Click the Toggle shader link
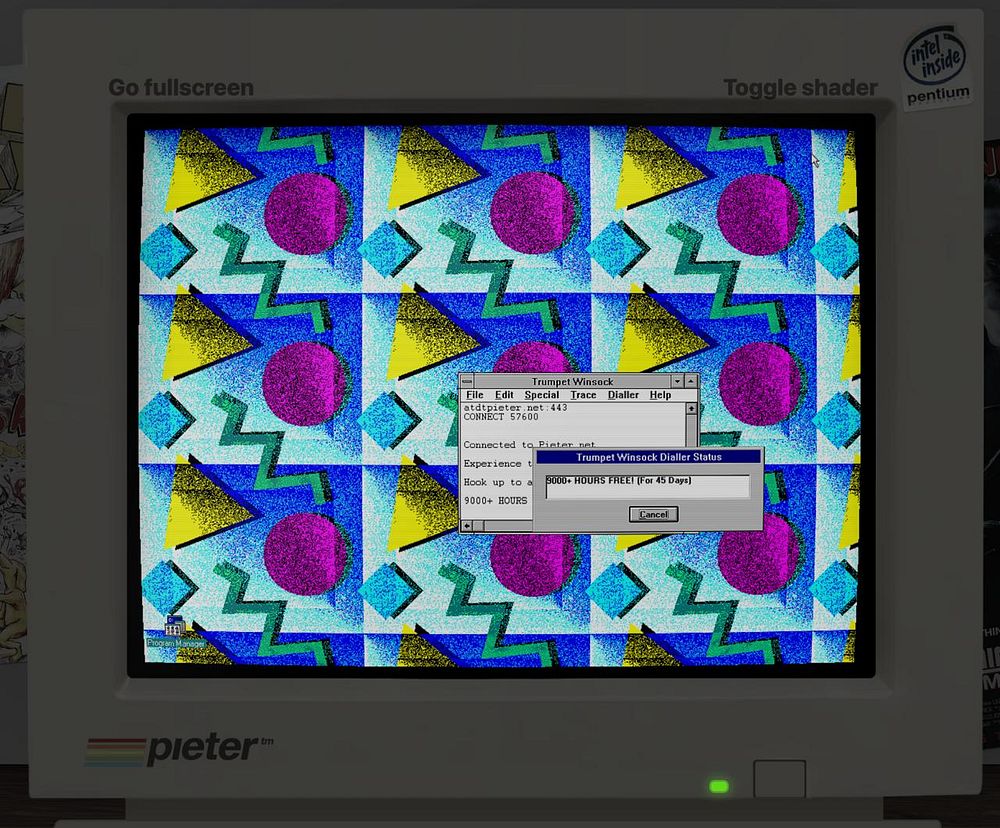 click(x=800, y=87)
